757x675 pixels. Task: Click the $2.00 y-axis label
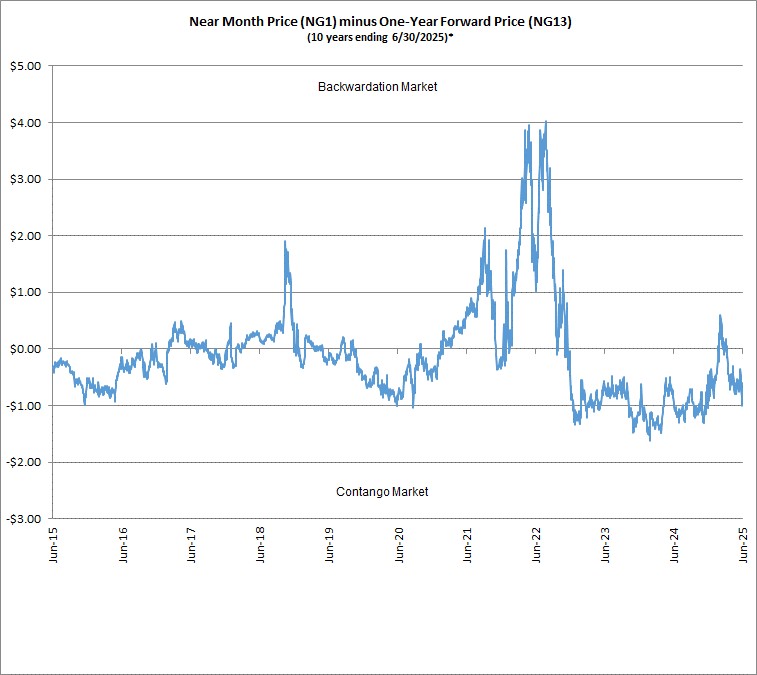[x=26, y=236]
